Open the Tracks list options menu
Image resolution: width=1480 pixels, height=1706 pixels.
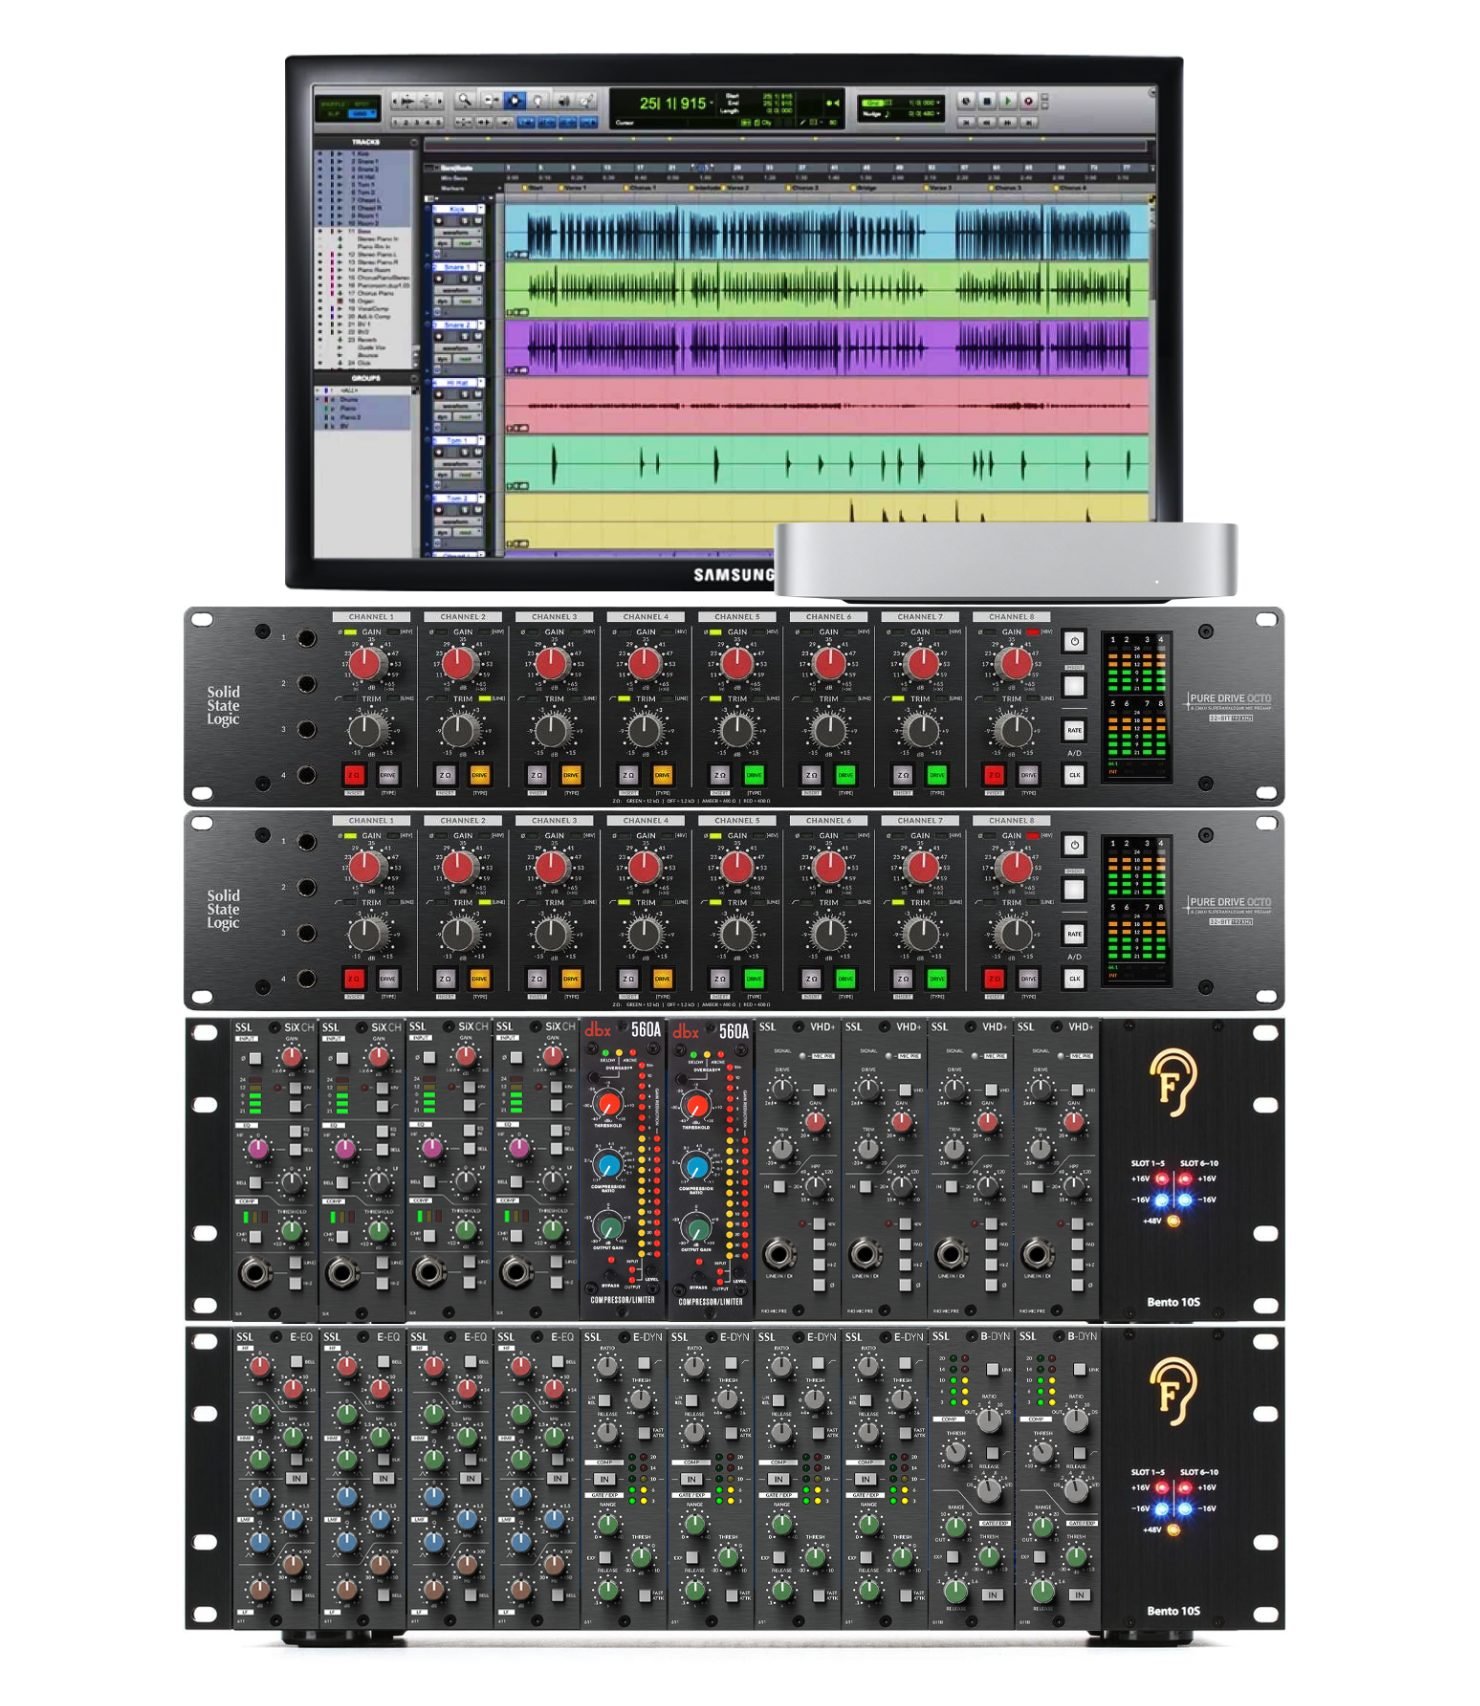point(414,143)
